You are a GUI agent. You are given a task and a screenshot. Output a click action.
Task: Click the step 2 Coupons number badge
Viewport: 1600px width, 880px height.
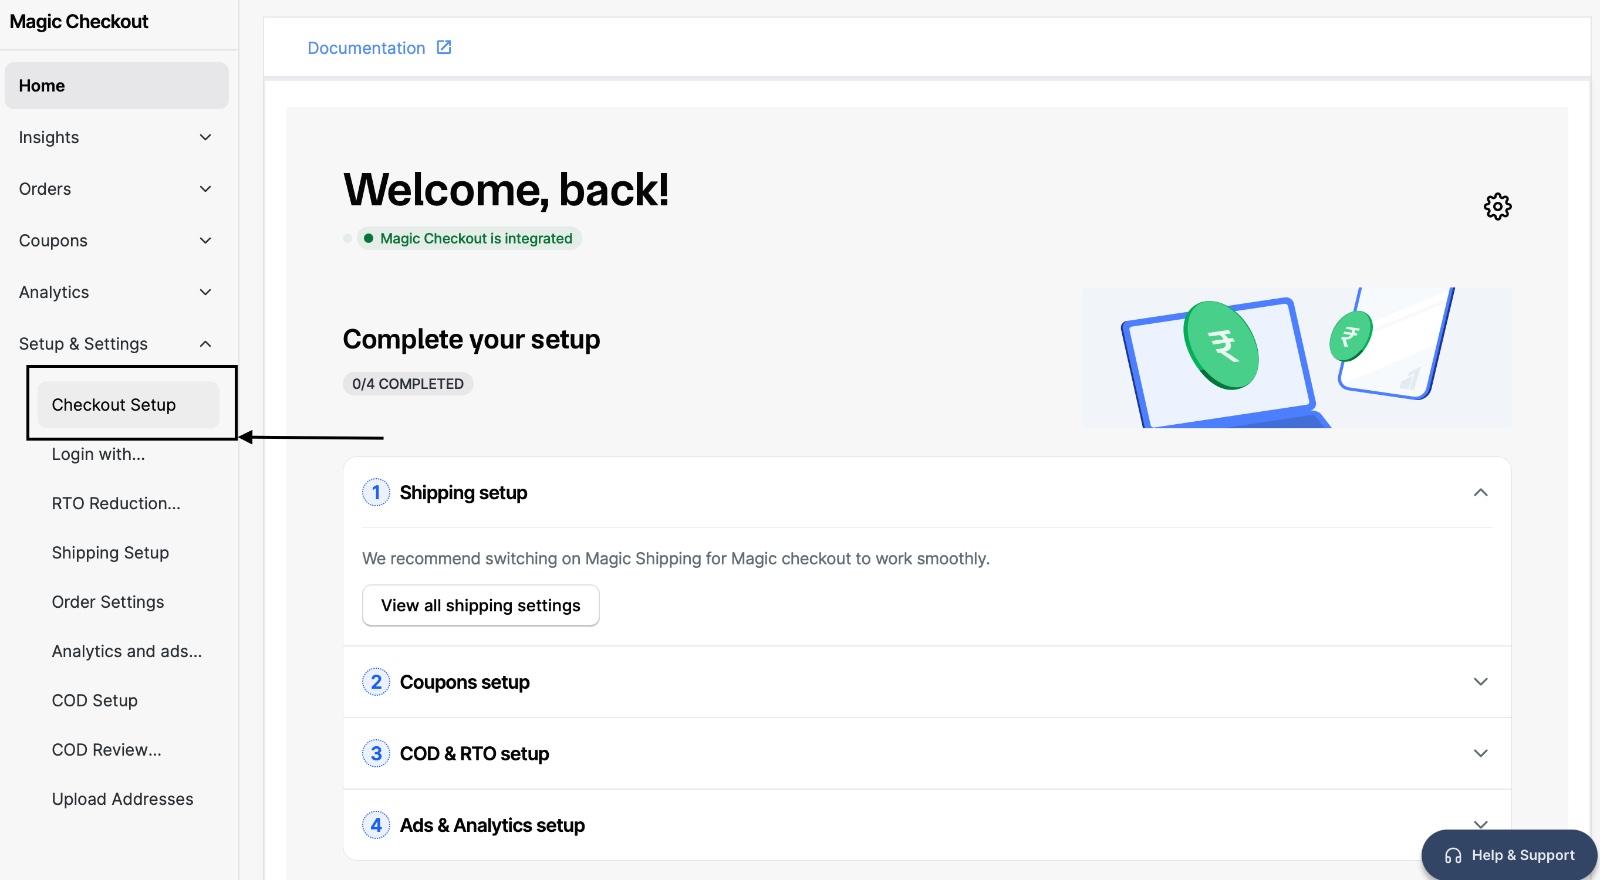(x=376, y=682)
